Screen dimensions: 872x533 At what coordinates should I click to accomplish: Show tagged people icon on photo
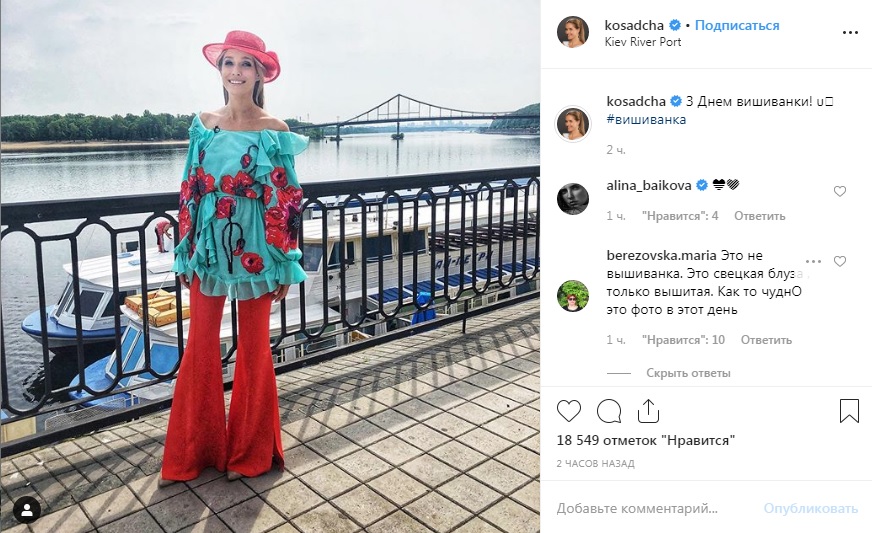point(26,509)
